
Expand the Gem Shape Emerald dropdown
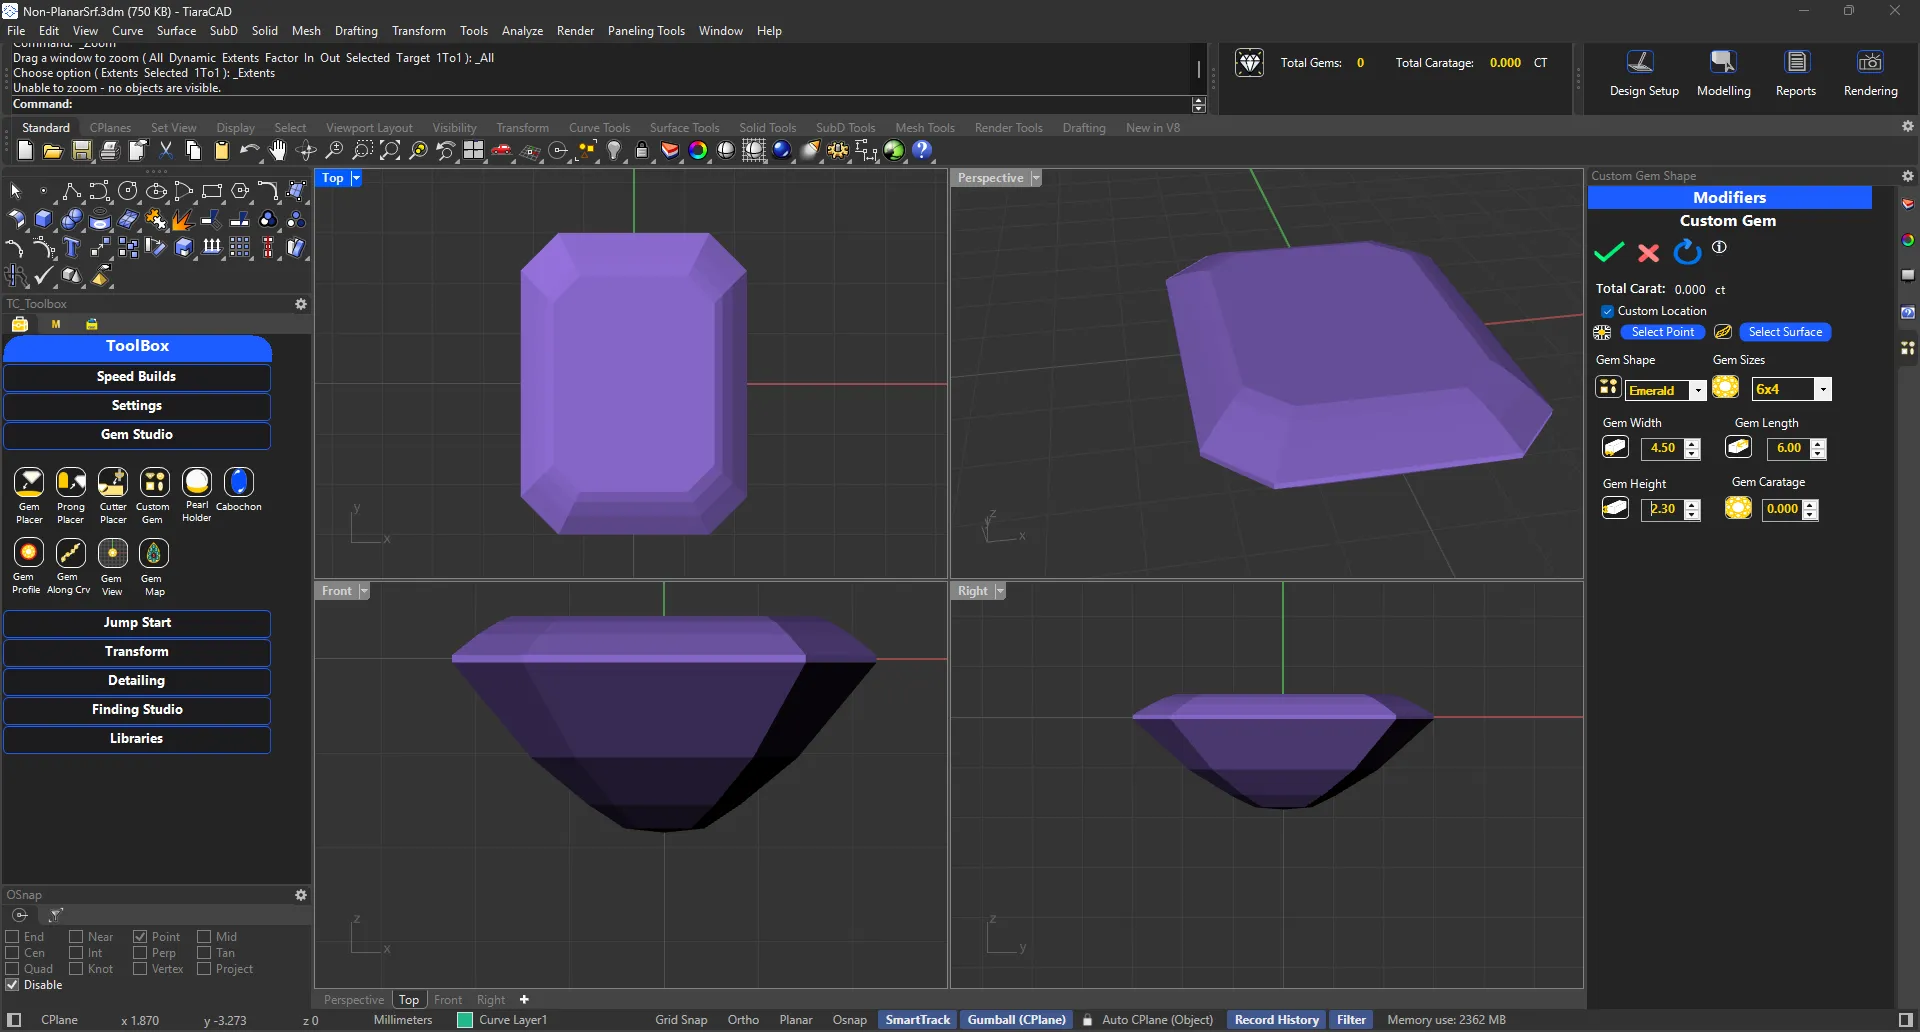1697,390
